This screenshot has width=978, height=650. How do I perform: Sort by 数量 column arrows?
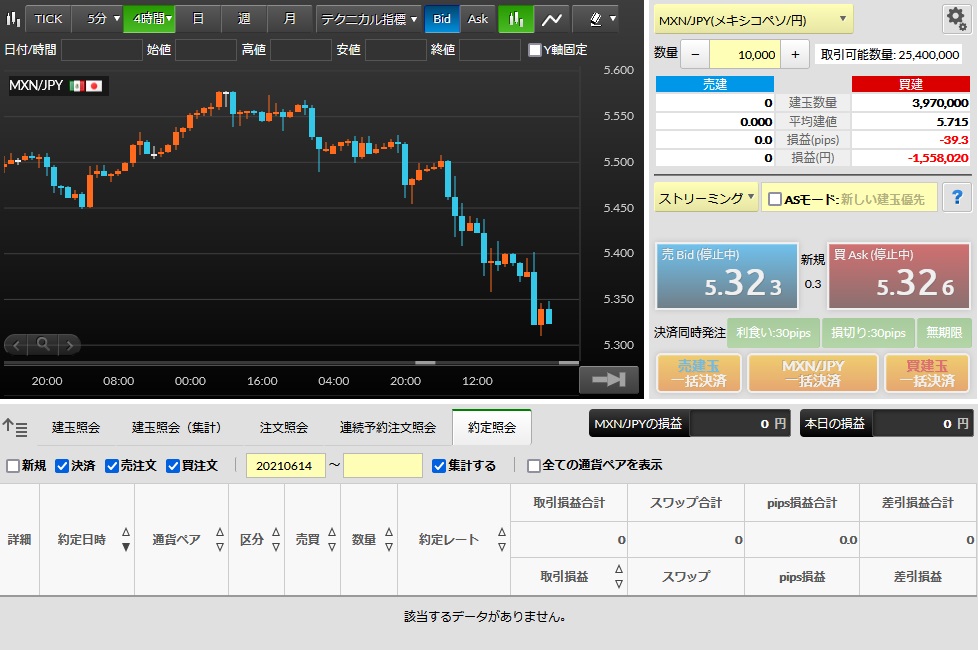389,540
